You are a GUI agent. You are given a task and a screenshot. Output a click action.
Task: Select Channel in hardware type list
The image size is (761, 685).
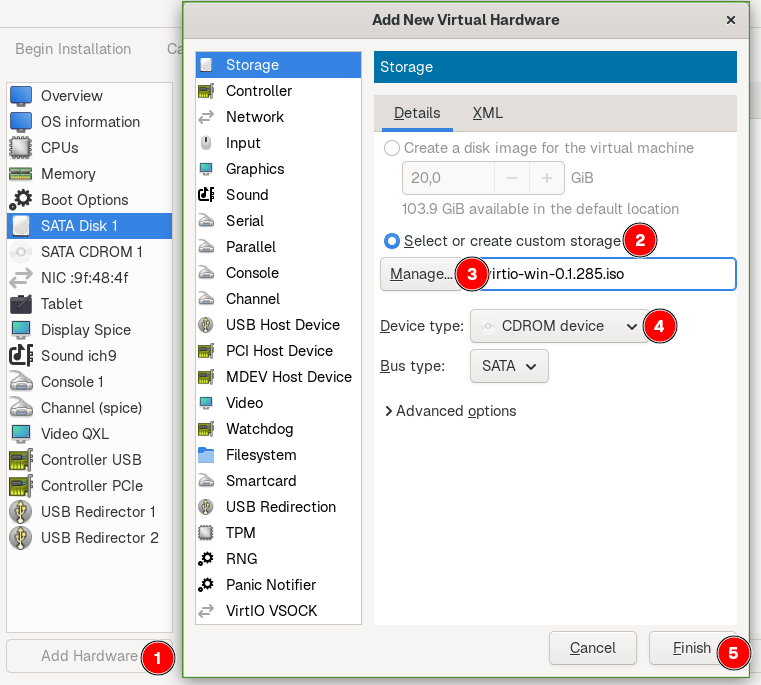279,299
